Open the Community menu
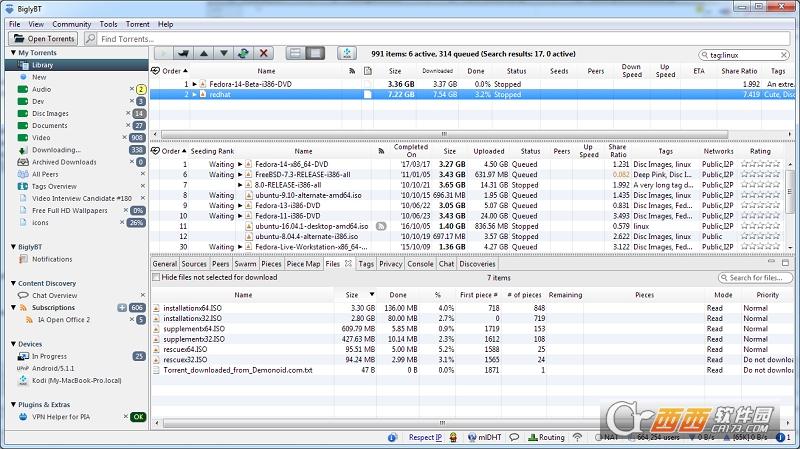The height and width of the screenshot is (449, 800). (x=71, y=24)
